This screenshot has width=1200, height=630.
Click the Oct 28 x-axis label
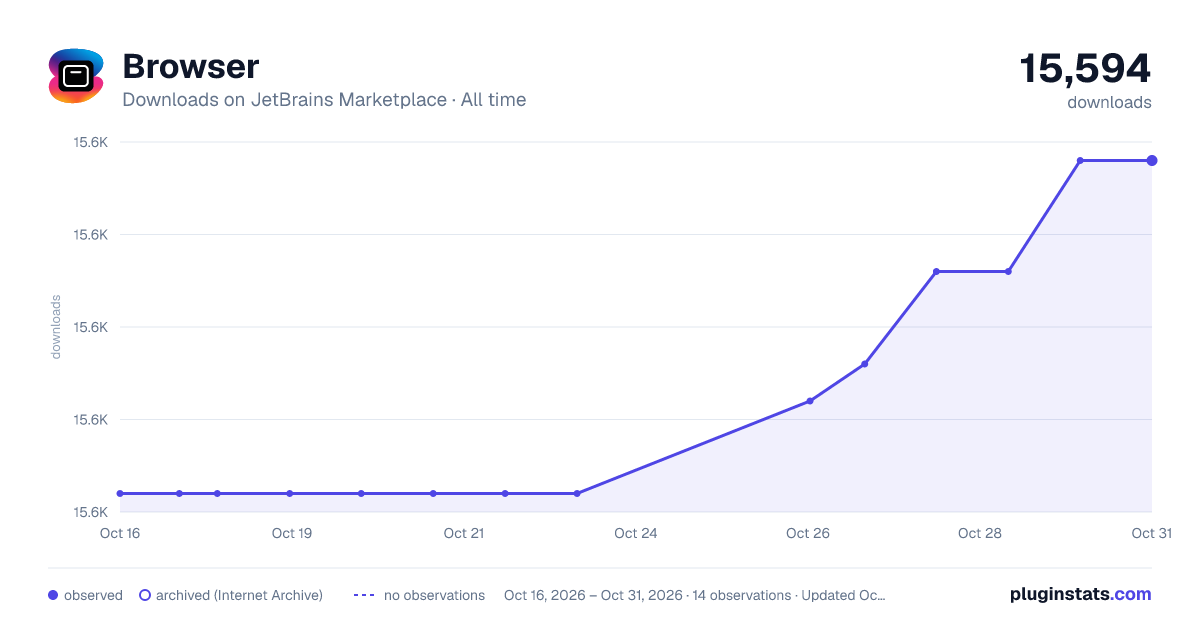(x=980, y=533)
